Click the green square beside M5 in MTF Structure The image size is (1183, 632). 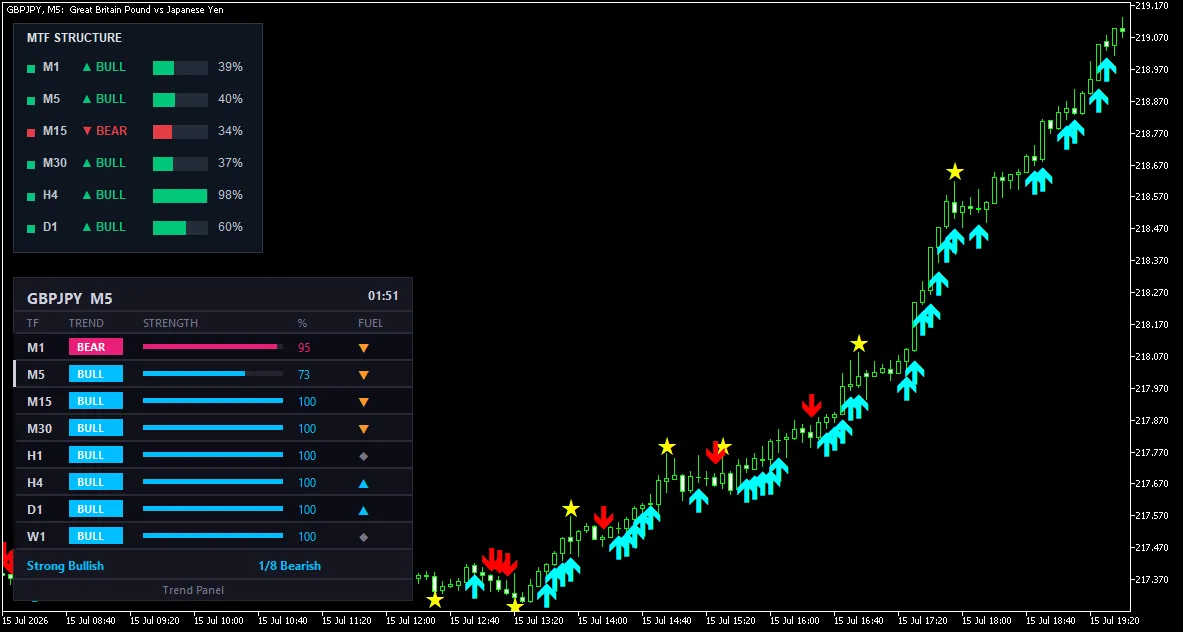coord(31,100)
